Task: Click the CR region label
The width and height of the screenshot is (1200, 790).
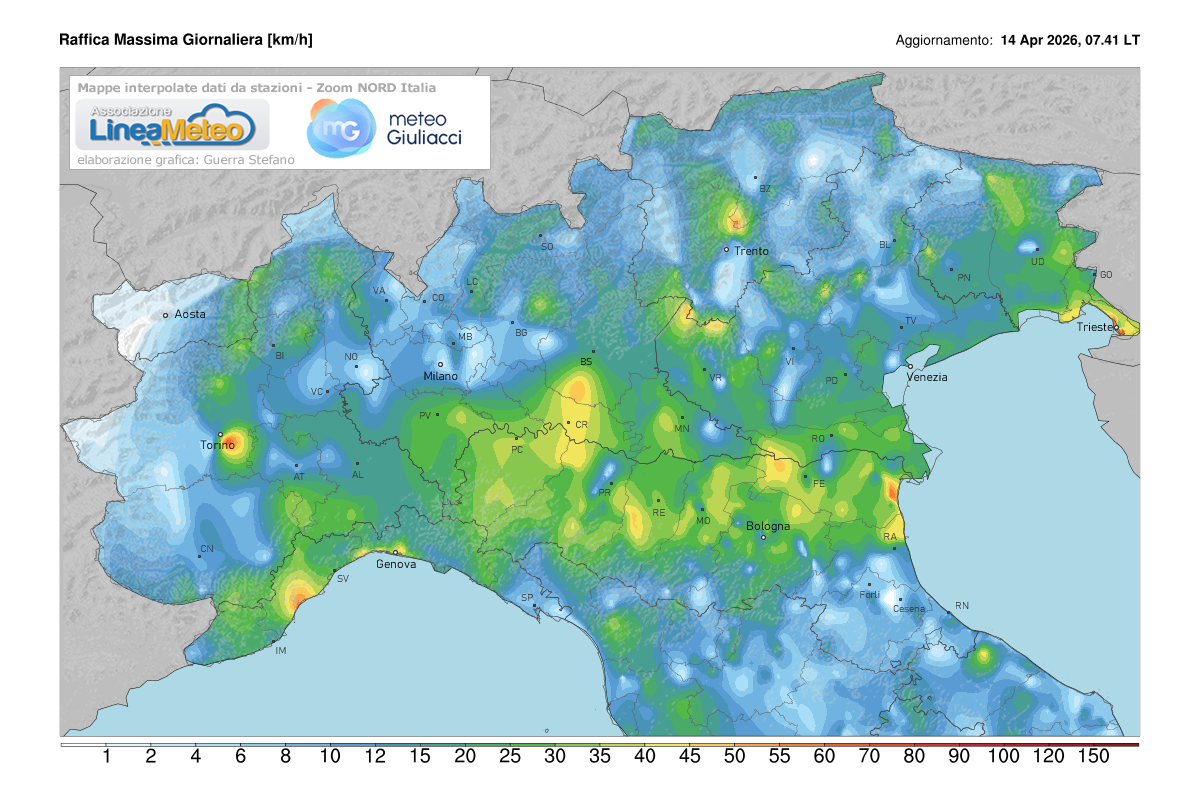Action: pyautogui.click(x=582, y=423)
